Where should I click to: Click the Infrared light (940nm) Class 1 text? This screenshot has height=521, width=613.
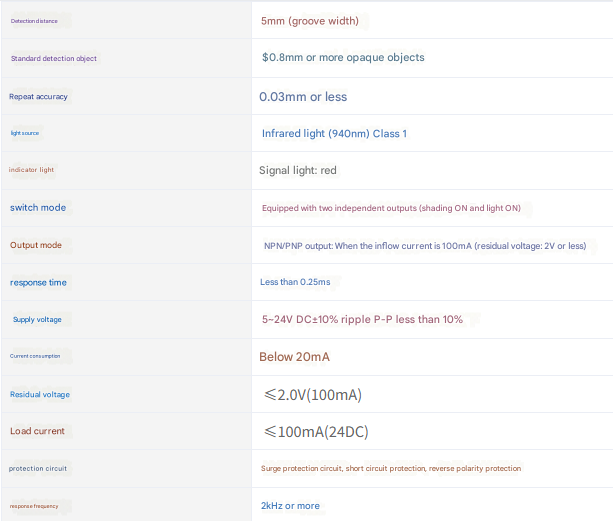[x=334, y=133]
